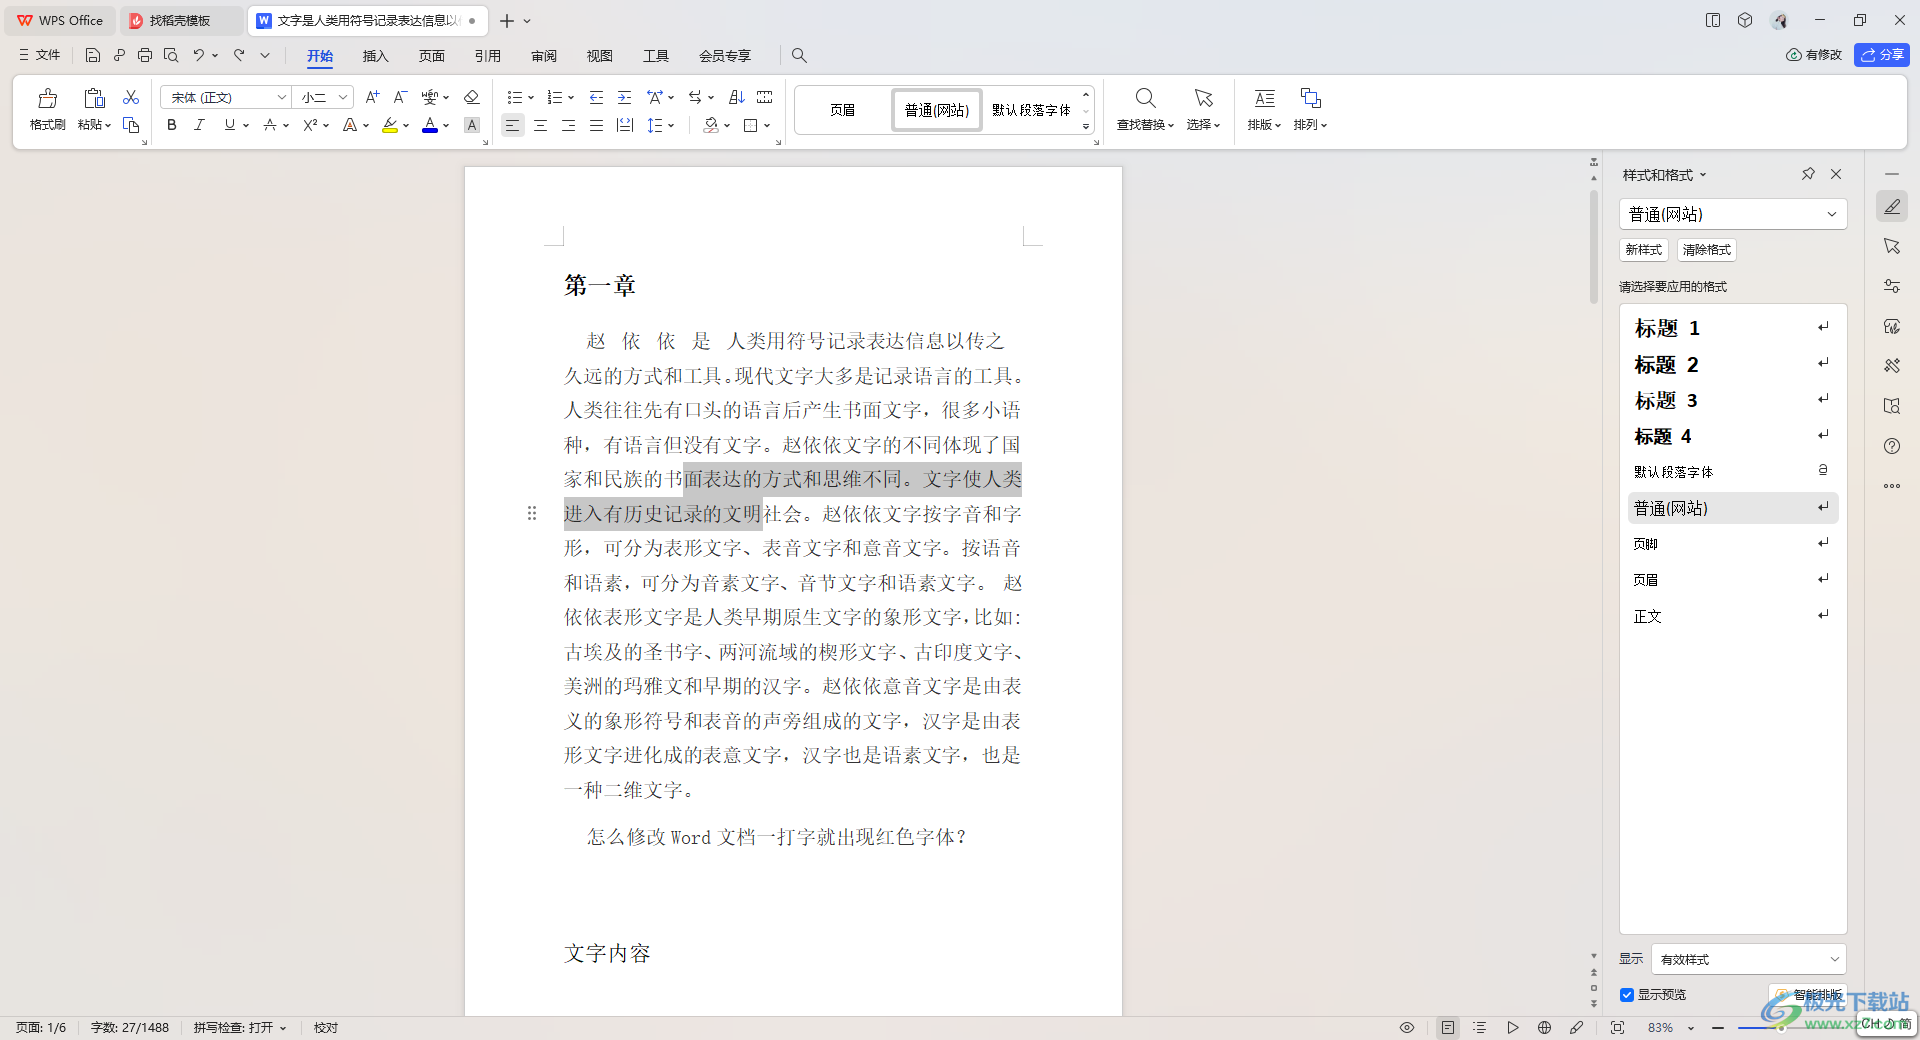Viewport: 1920px width, 1040px height.
Task: Switch to the 审阅 tab
Action: [x=543, y=56]
